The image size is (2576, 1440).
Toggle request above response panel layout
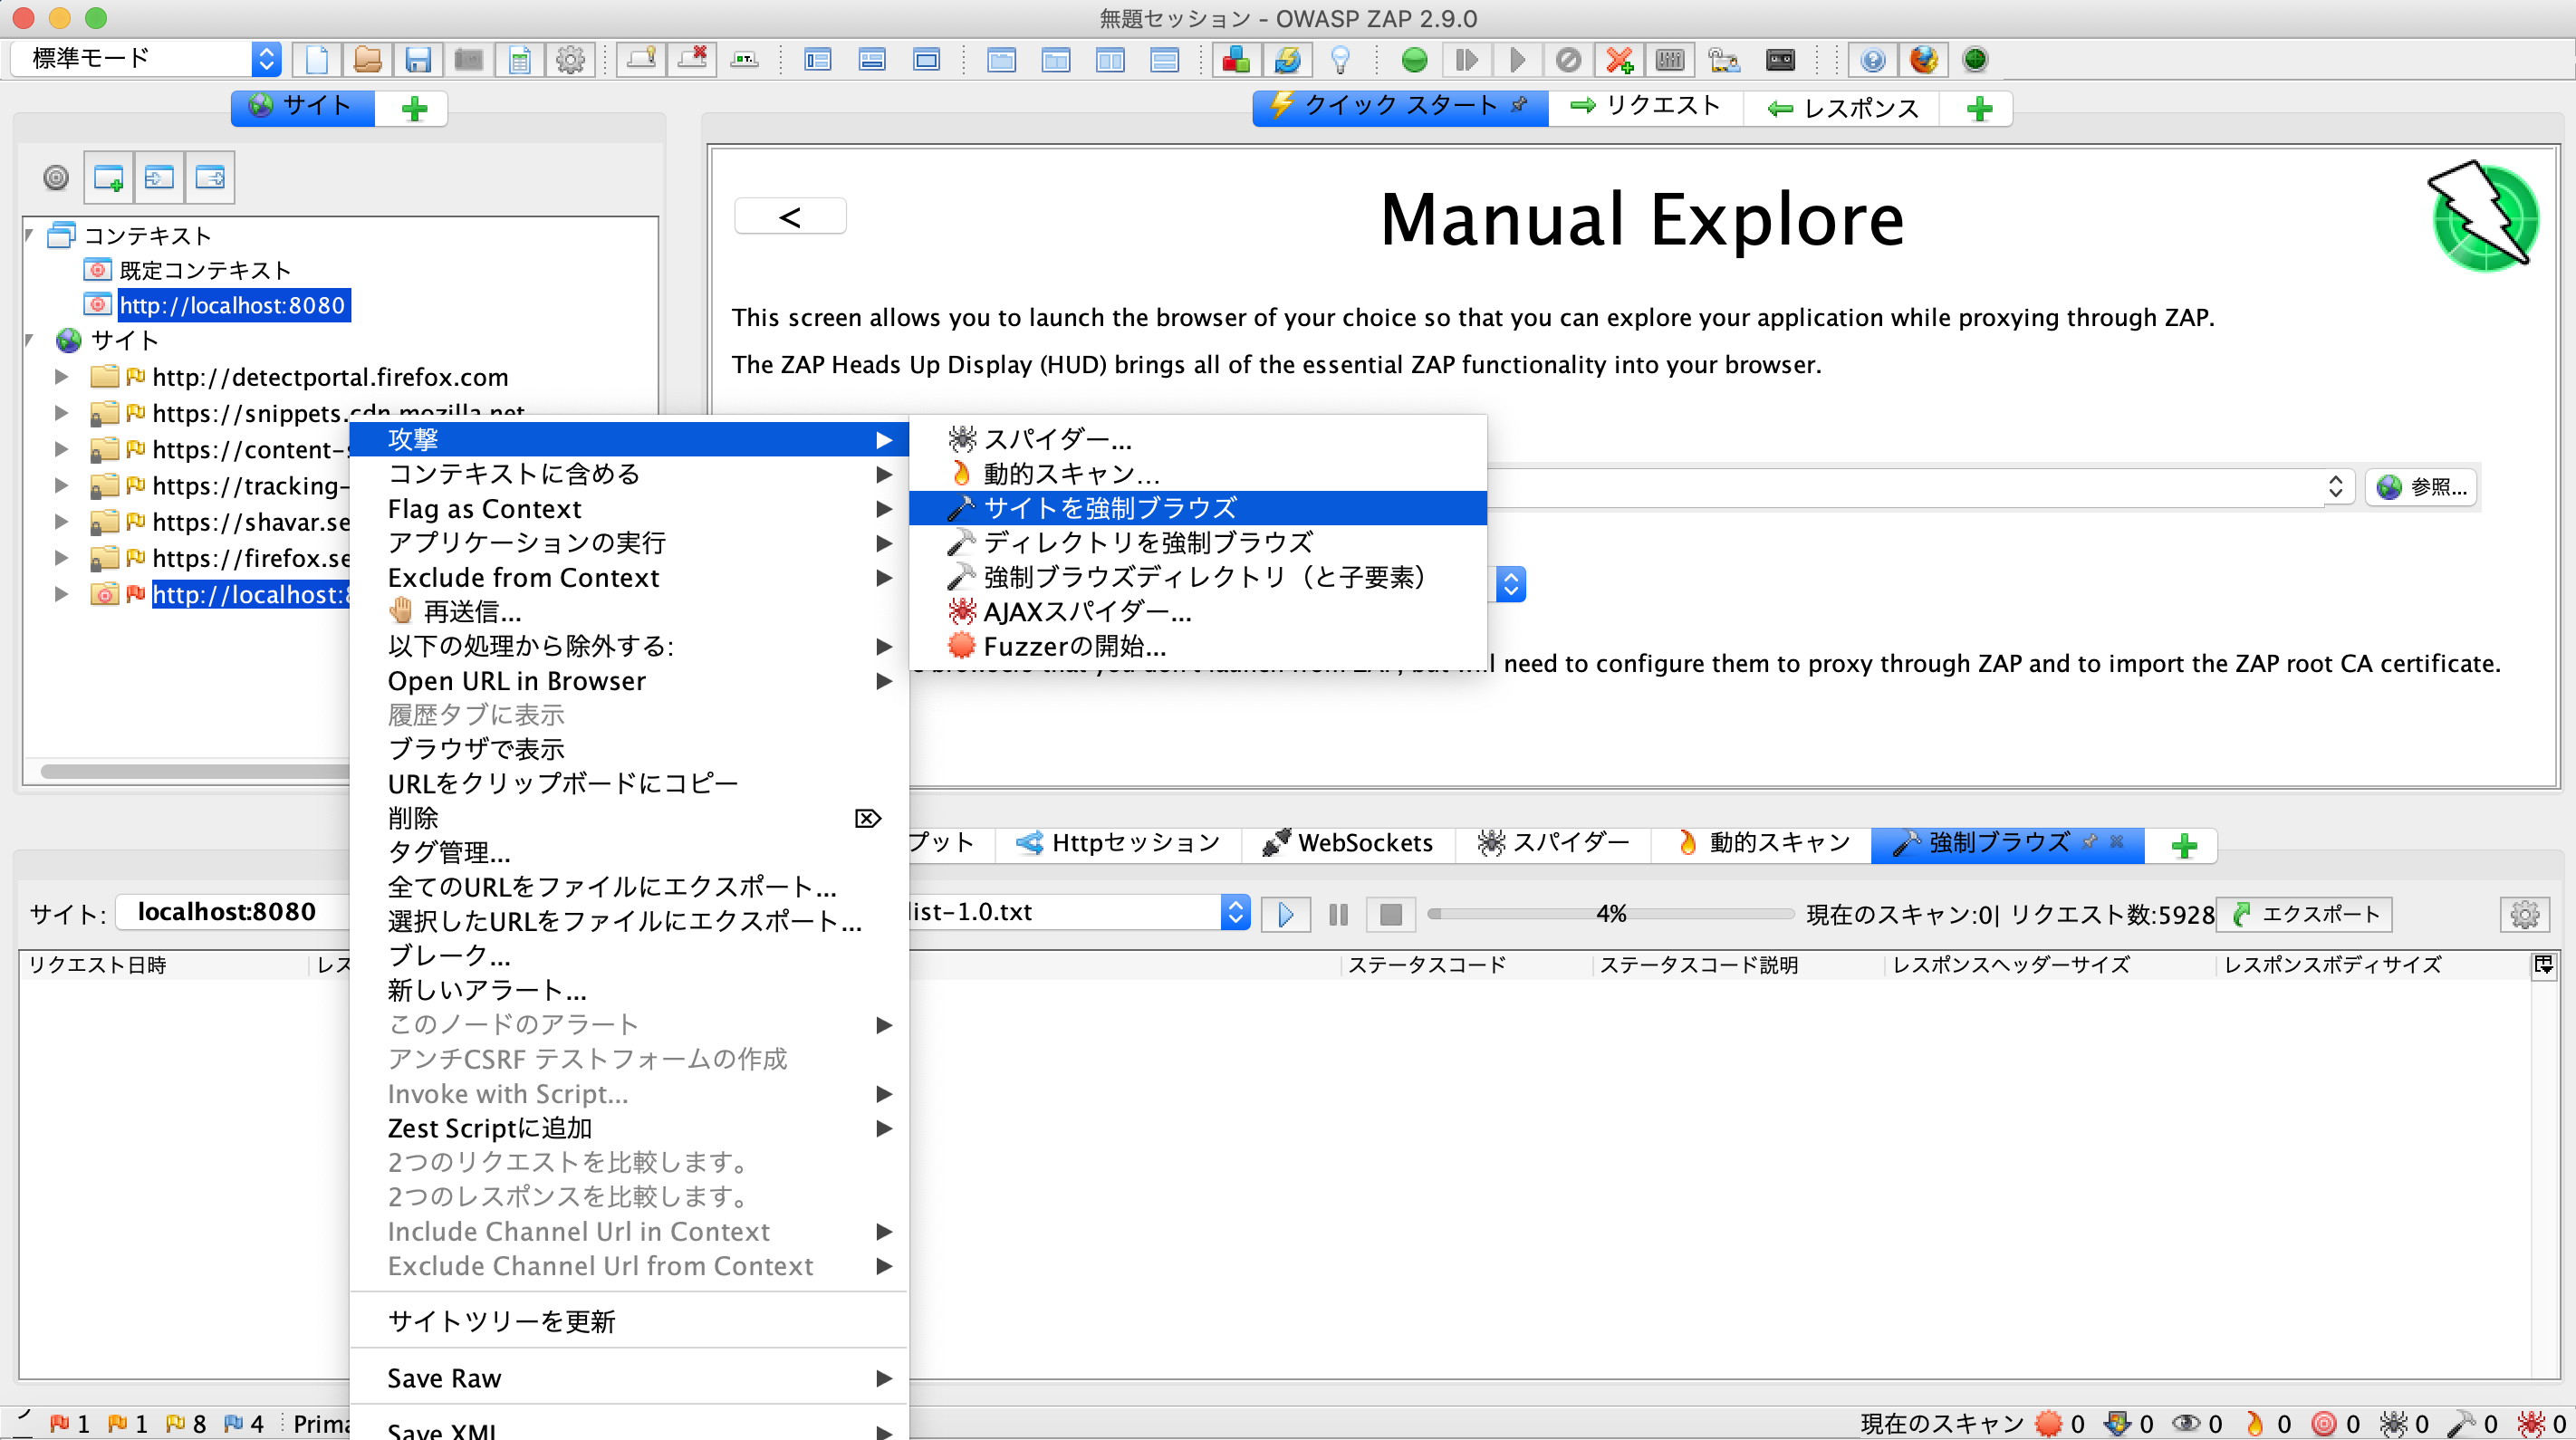pos(1164,60)
